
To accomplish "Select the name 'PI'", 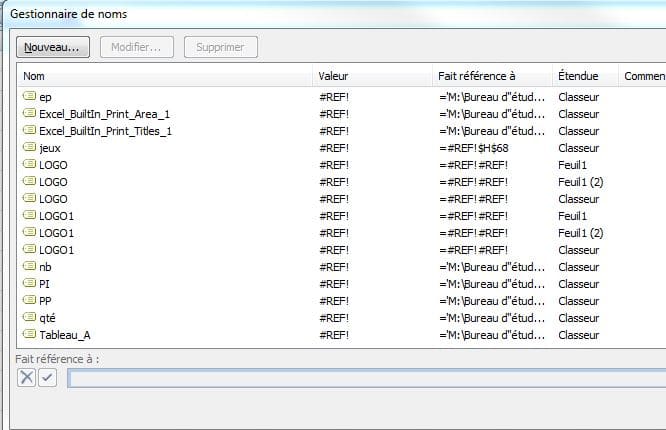I will (44, 284).
